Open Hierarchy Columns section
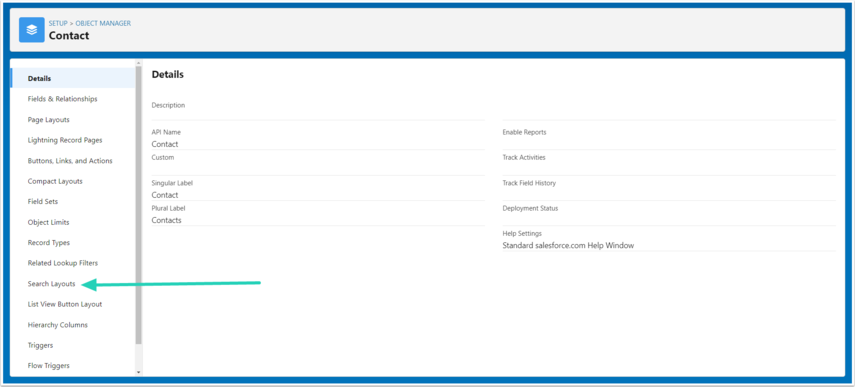 pos(57,325)
